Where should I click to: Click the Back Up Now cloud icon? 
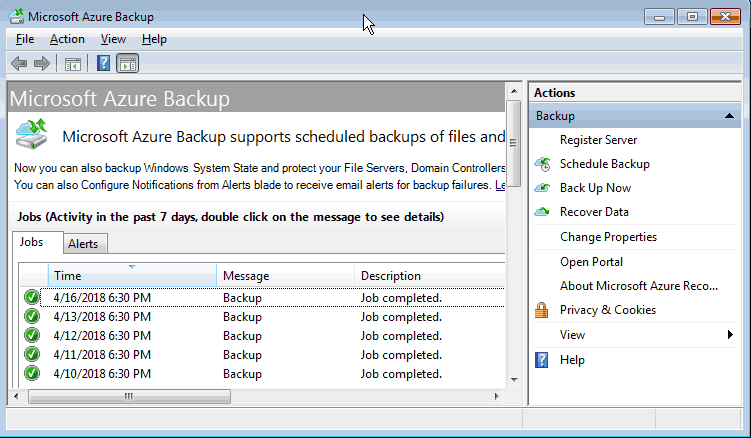point(542,188)
